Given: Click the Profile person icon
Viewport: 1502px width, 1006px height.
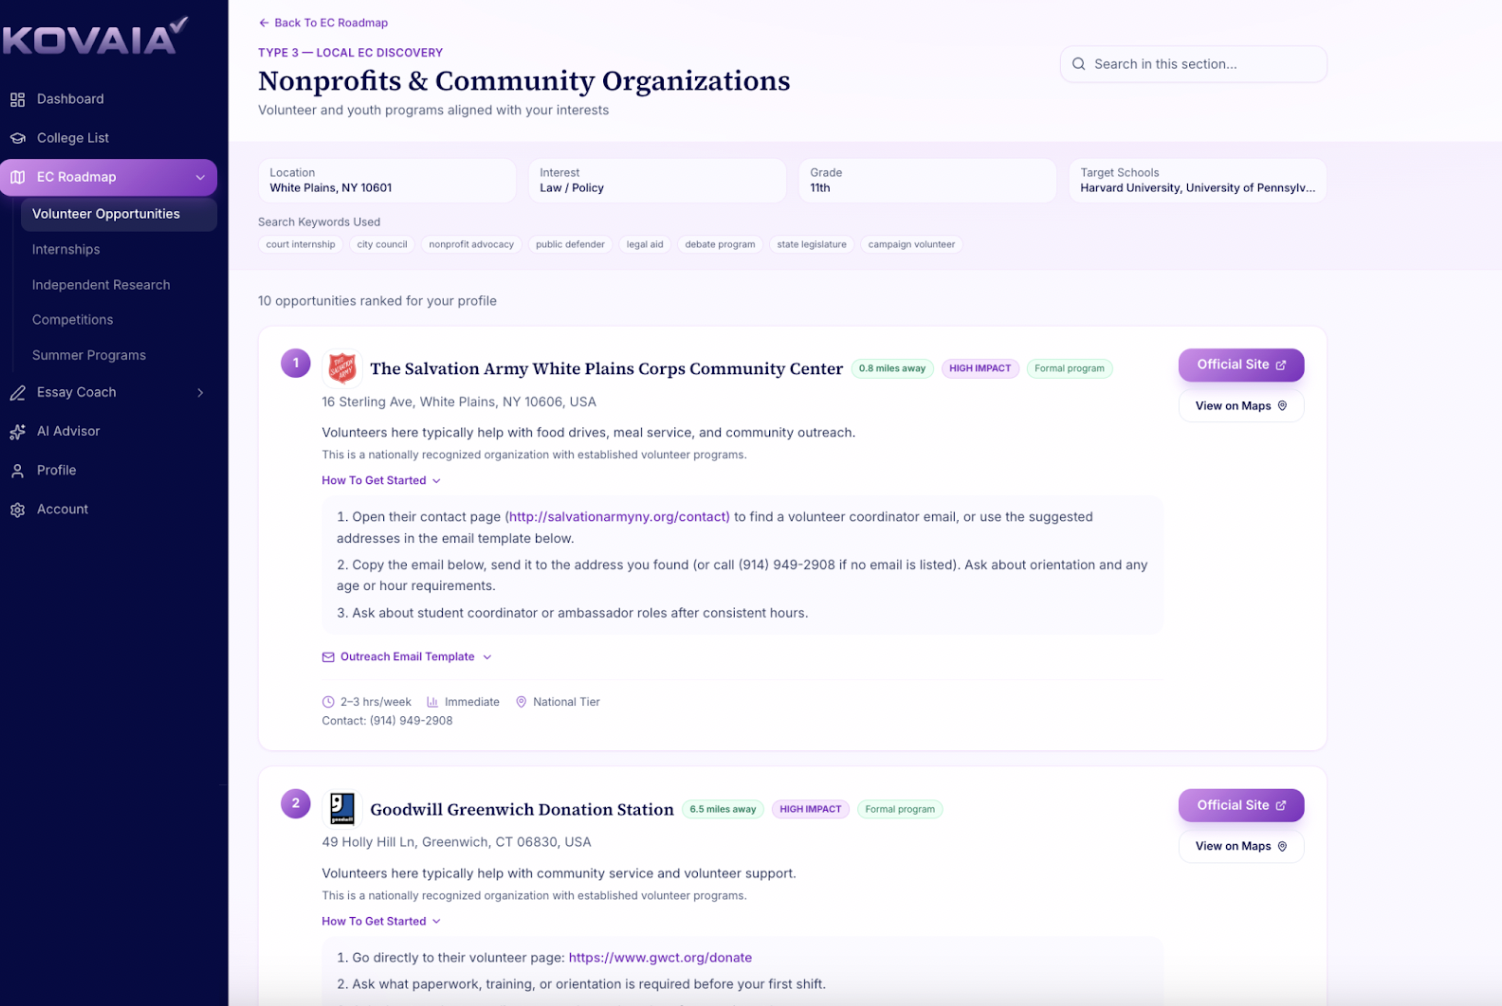Looking at the screenshot, I should coord(17,471).
